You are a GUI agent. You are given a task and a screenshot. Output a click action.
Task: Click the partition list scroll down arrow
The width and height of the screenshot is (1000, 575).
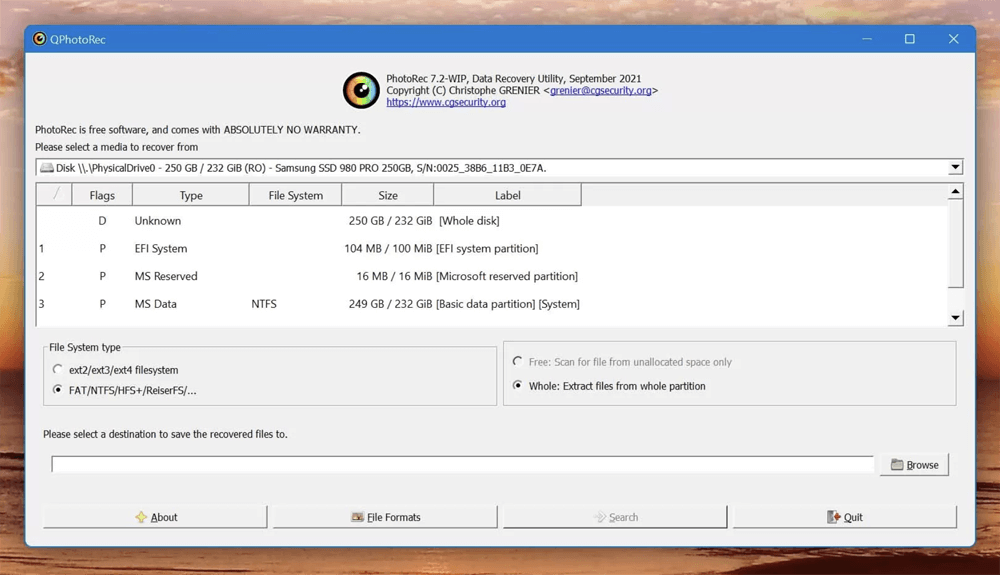pyautogui.click(x=955, y=318)
